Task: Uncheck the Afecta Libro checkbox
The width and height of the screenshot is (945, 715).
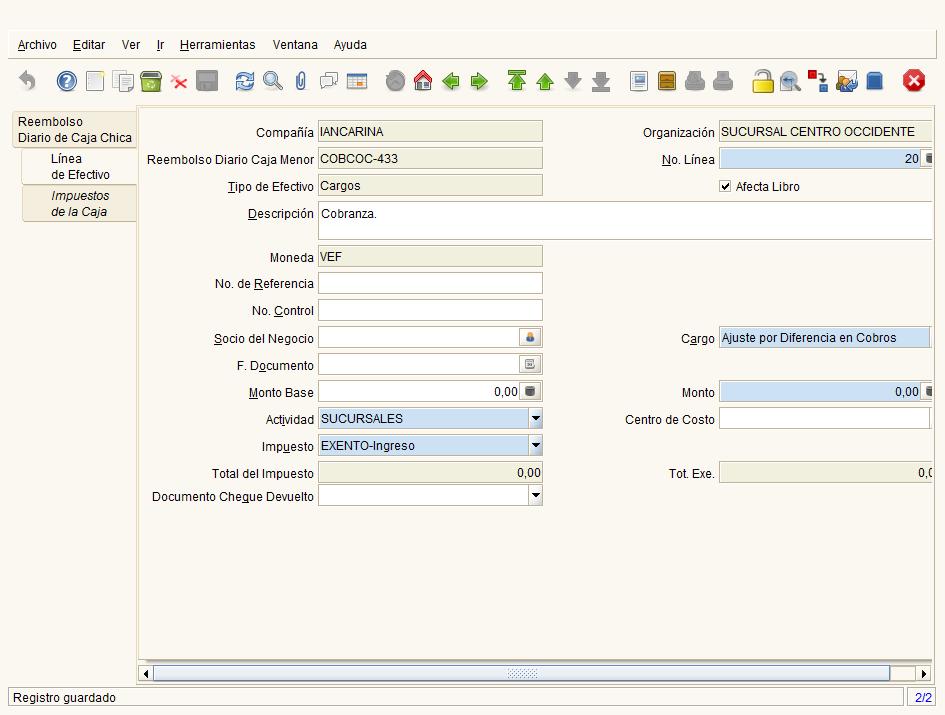Action: [x=725, y=186]
